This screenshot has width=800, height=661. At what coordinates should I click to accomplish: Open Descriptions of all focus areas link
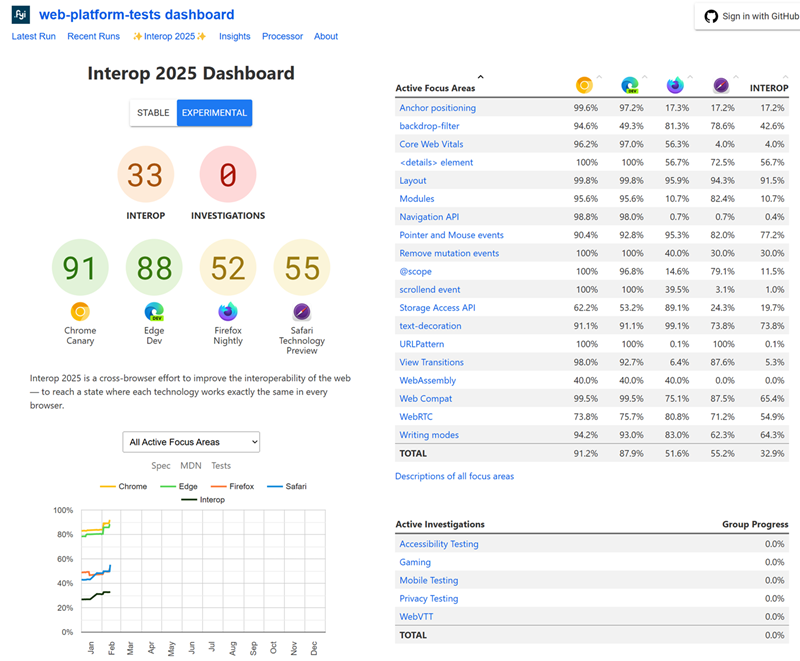click(x=454, y=476)
